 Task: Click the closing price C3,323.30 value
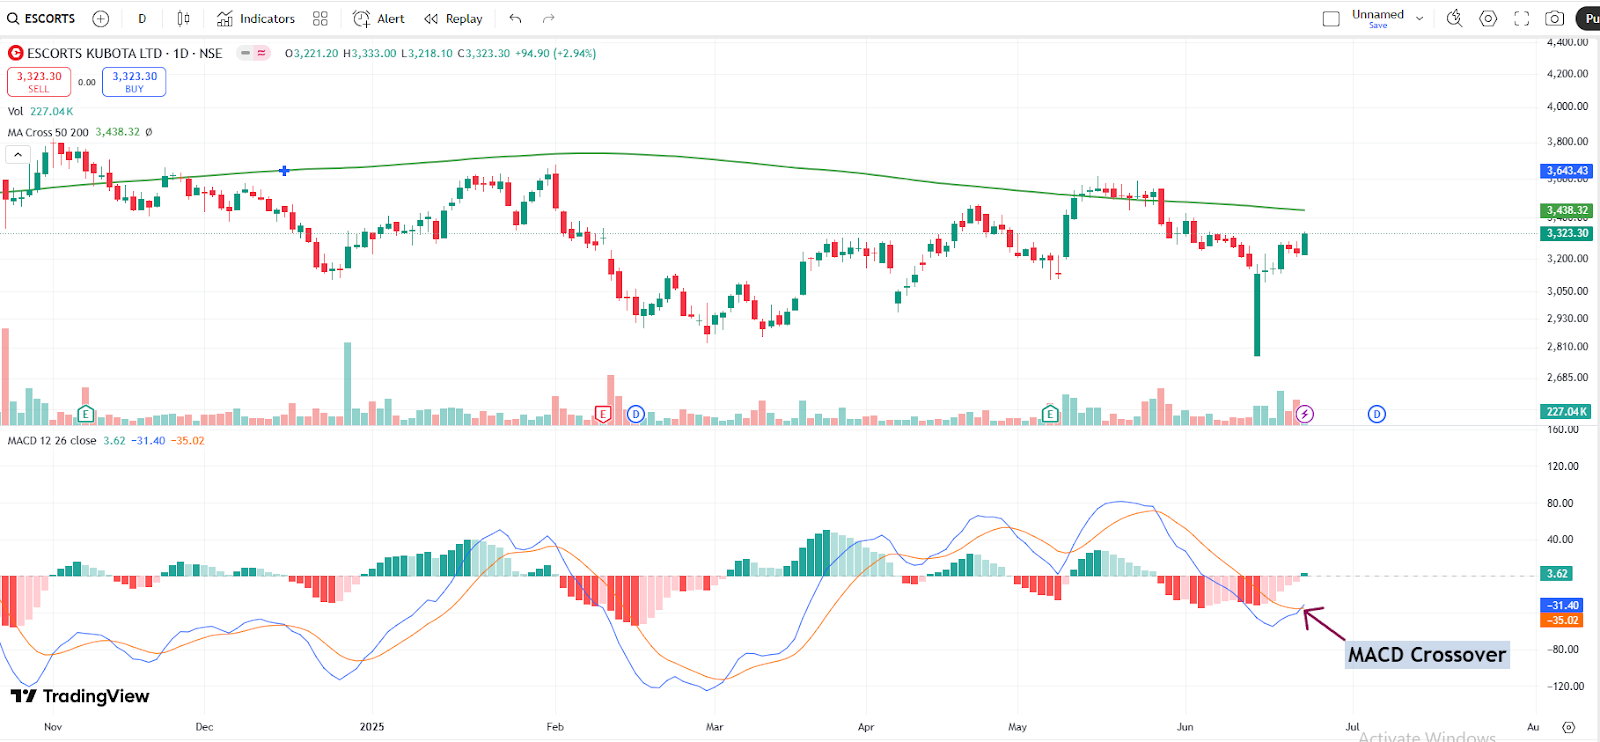click(484, 53)
